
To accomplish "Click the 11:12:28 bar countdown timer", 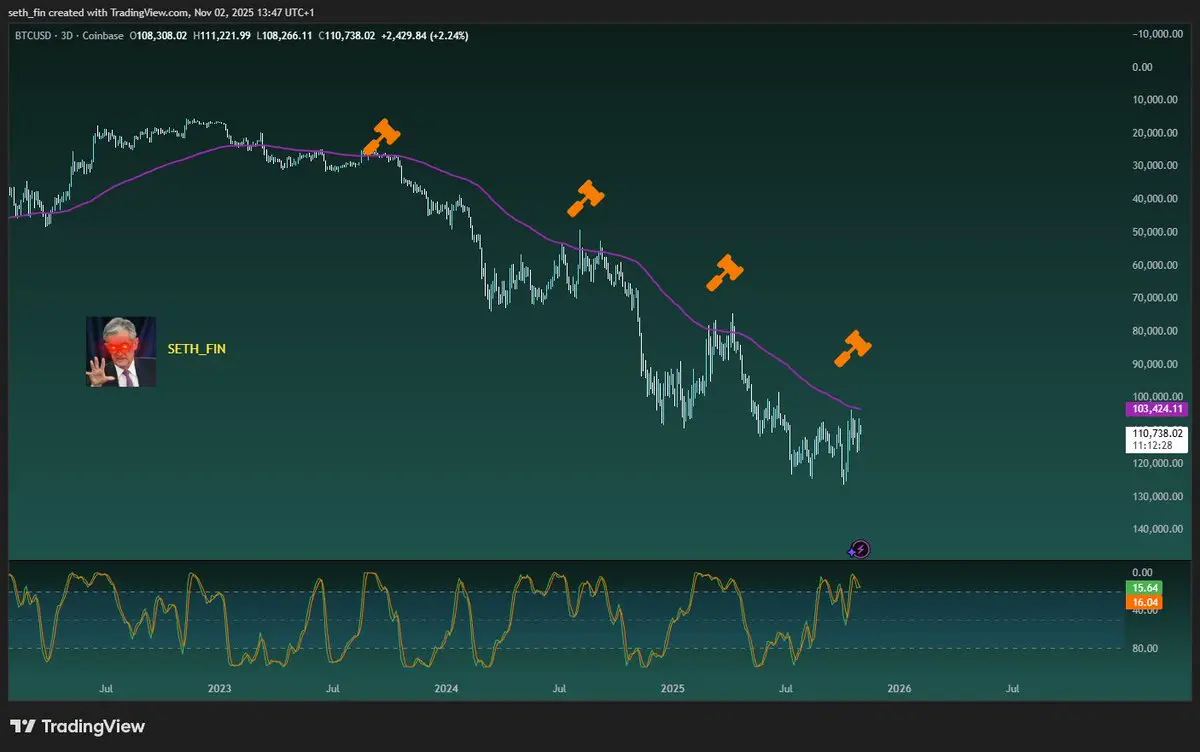I will pos(1151,446).
